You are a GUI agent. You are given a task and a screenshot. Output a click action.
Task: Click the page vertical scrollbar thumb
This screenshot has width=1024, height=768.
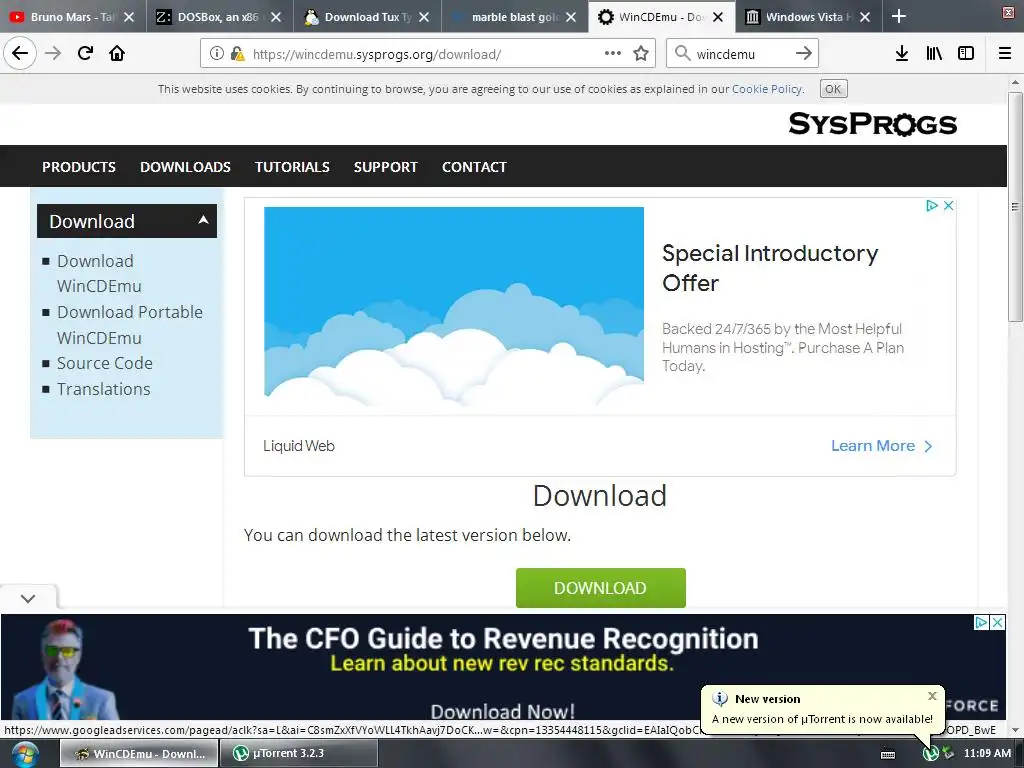1015,206
